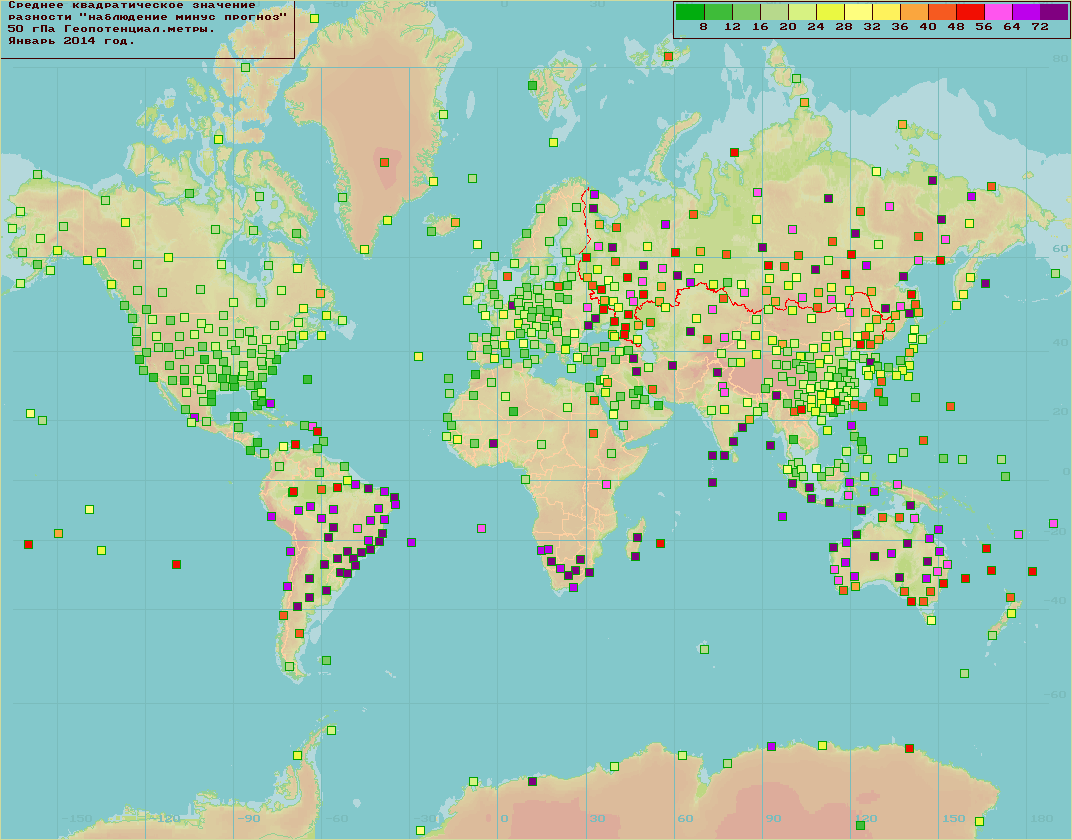
Task: Select the orange station marker on Iceland
Action: point(455,223)
